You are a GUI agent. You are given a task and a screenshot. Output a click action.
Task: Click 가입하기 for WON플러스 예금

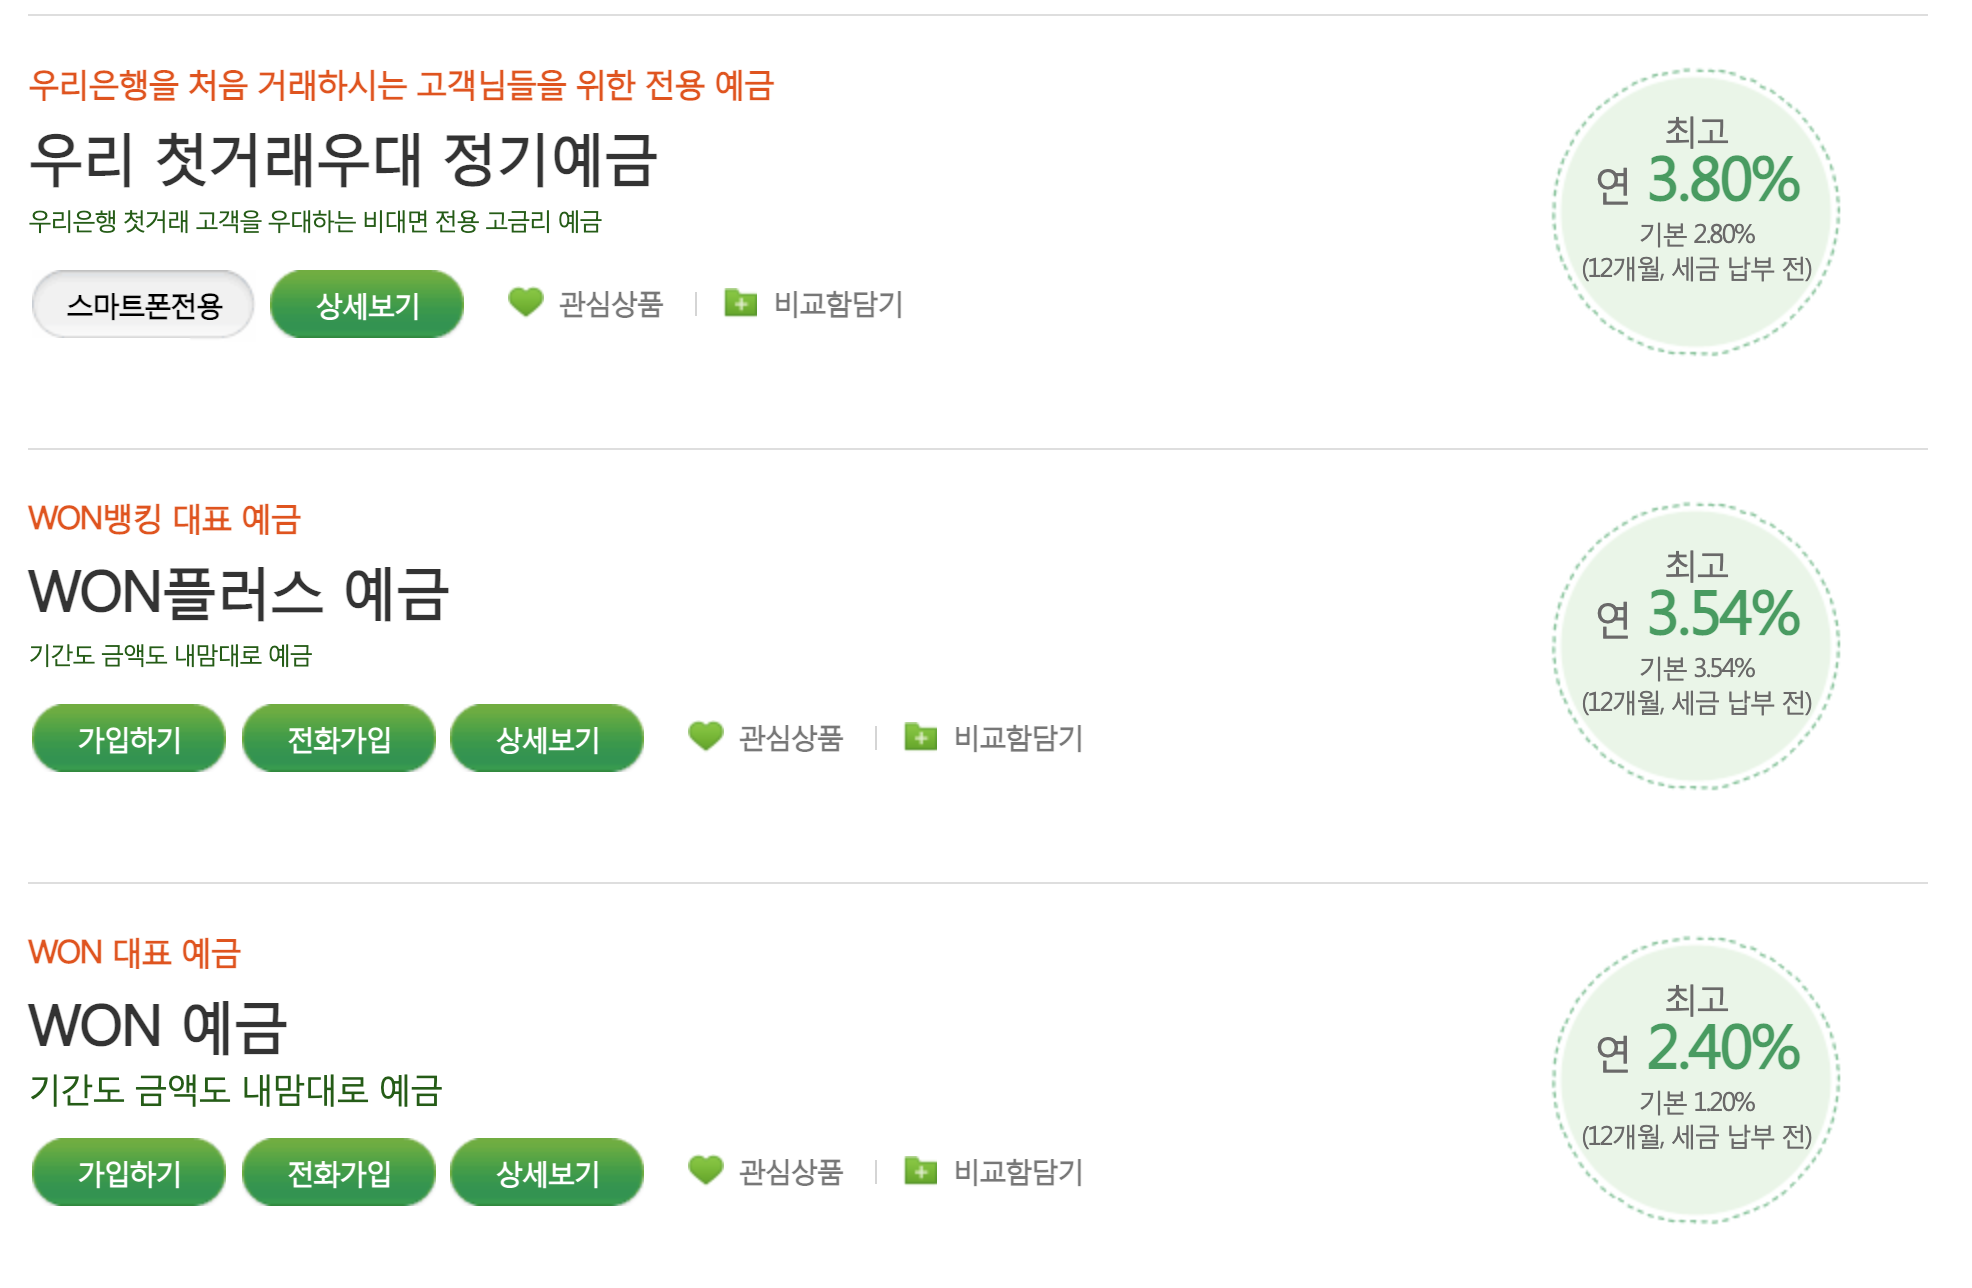[128, 738]
